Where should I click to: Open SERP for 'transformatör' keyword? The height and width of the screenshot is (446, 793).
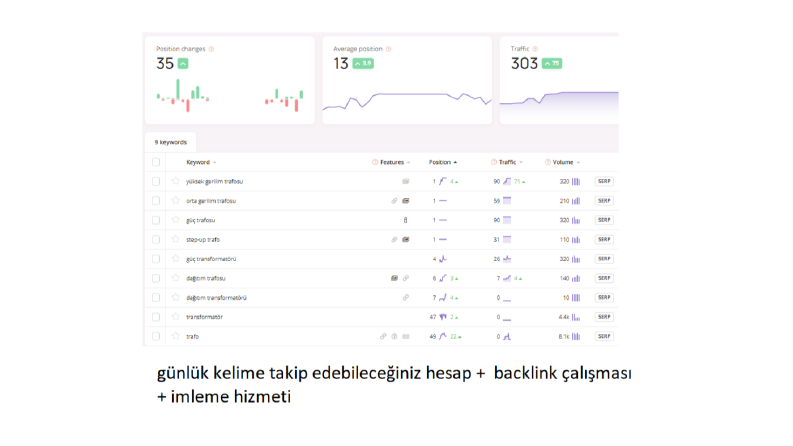pos(604,317)
